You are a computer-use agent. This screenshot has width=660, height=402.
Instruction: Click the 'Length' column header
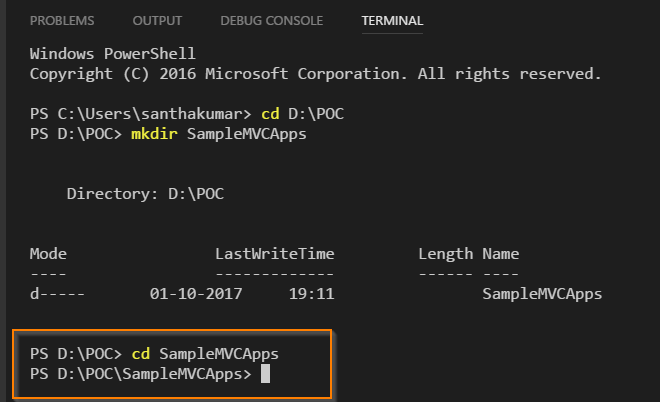[x=446, y=254]
